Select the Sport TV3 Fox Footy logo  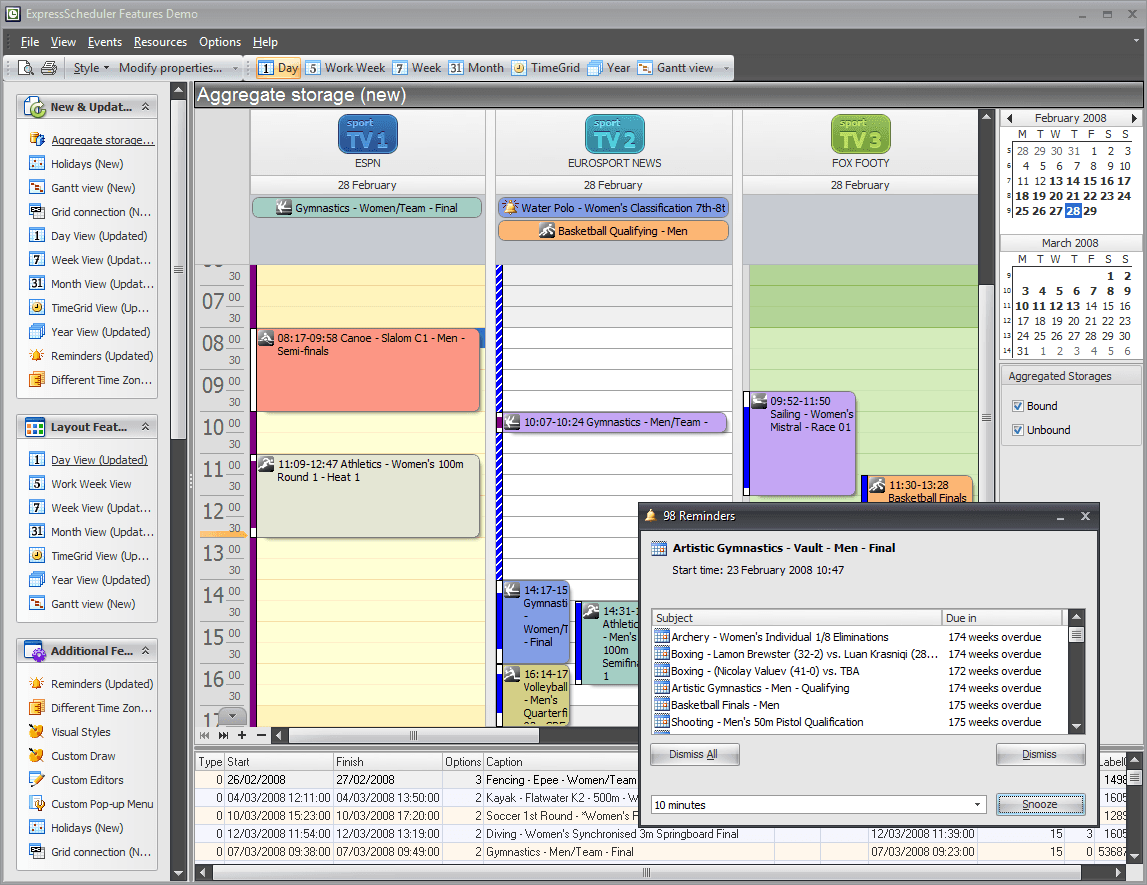pos(860,134)
